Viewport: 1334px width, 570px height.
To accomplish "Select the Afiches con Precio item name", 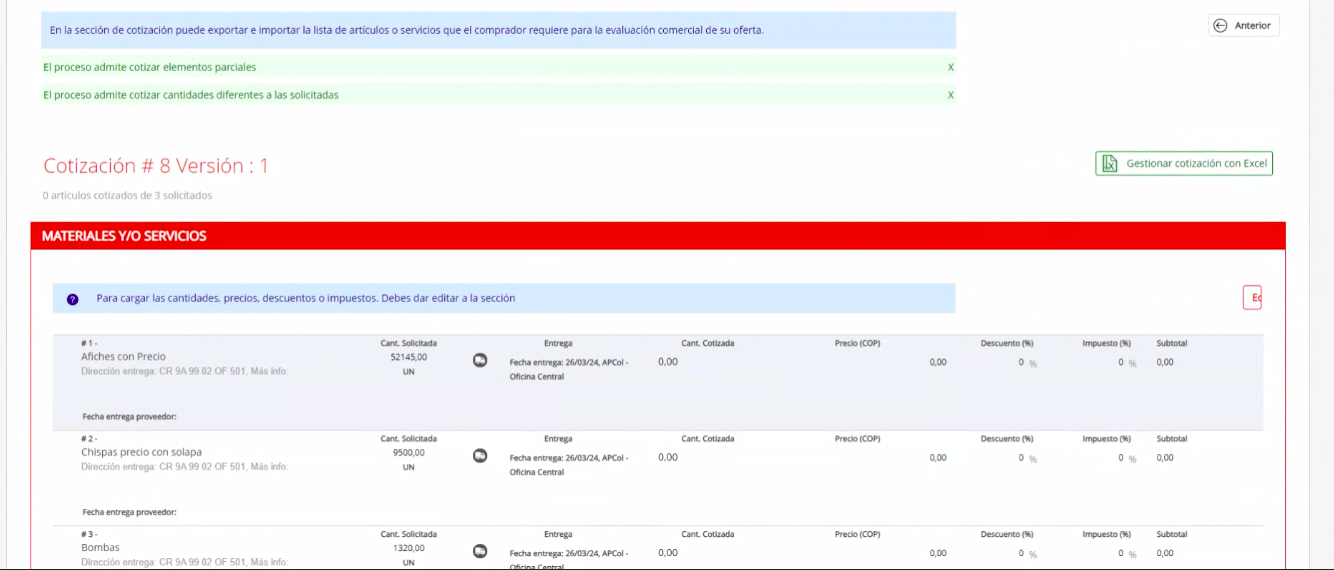I will pos(123,357).
